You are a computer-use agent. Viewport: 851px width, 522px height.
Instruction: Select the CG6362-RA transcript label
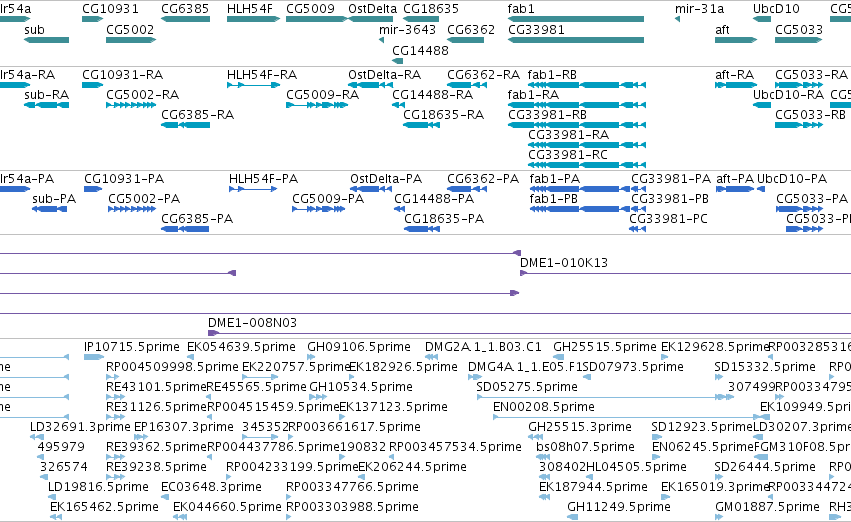coord(484,74)
